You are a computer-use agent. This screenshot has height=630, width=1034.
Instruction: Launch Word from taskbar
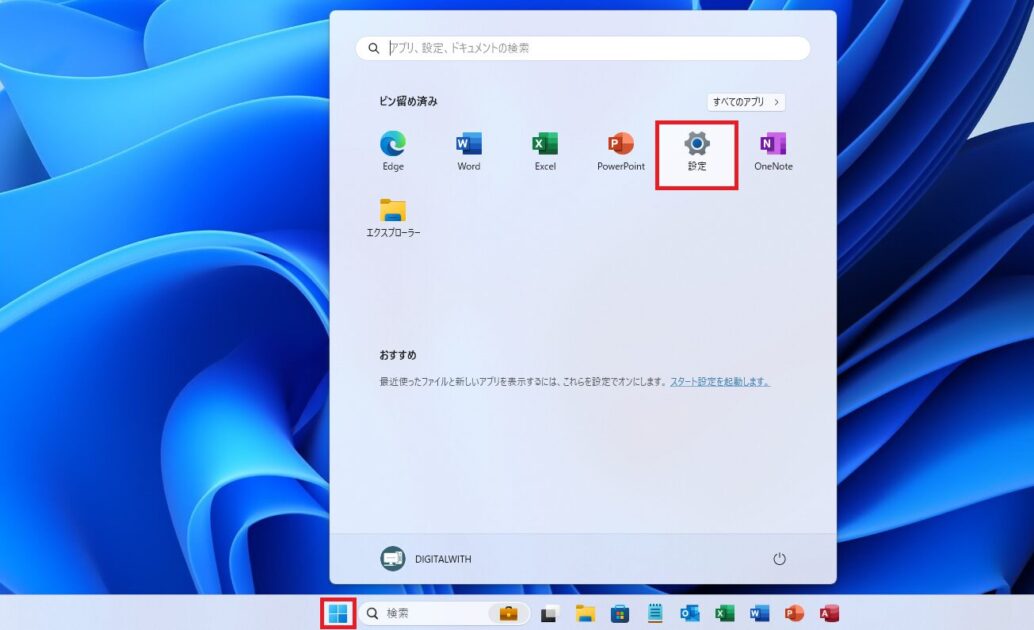pos(760,614)
